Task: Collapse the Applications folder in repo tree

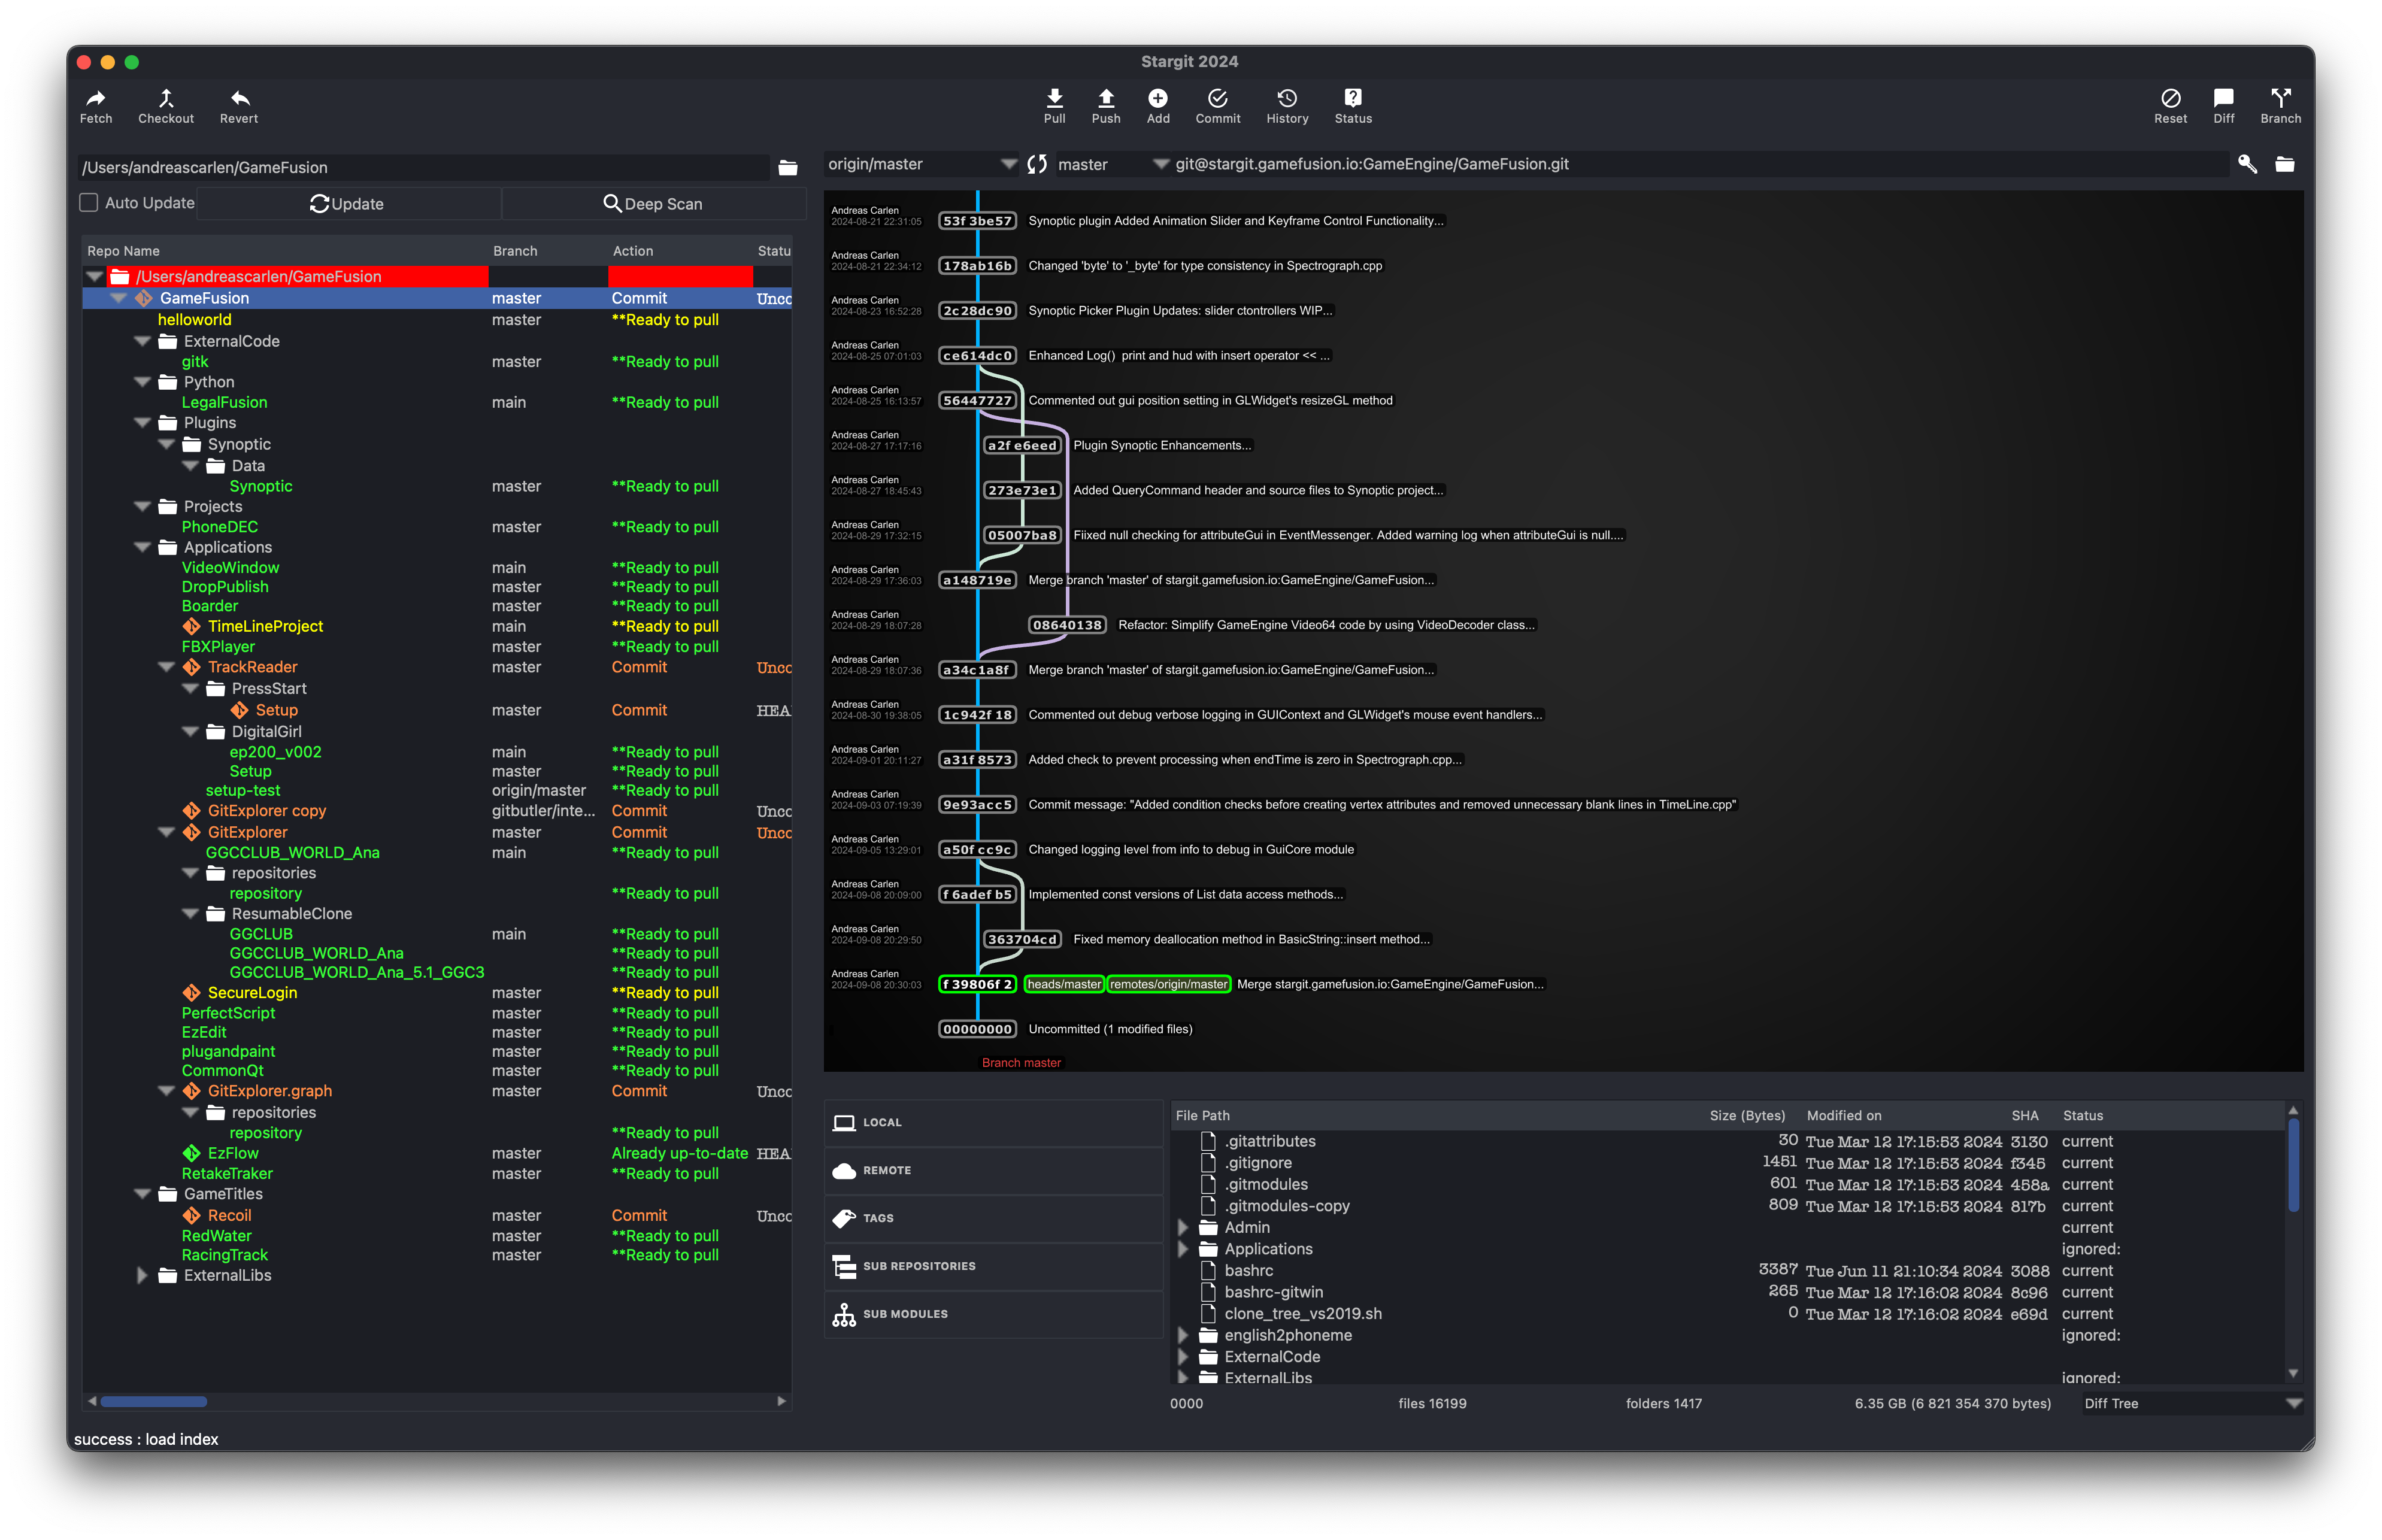Action: [x=142, y=547]
